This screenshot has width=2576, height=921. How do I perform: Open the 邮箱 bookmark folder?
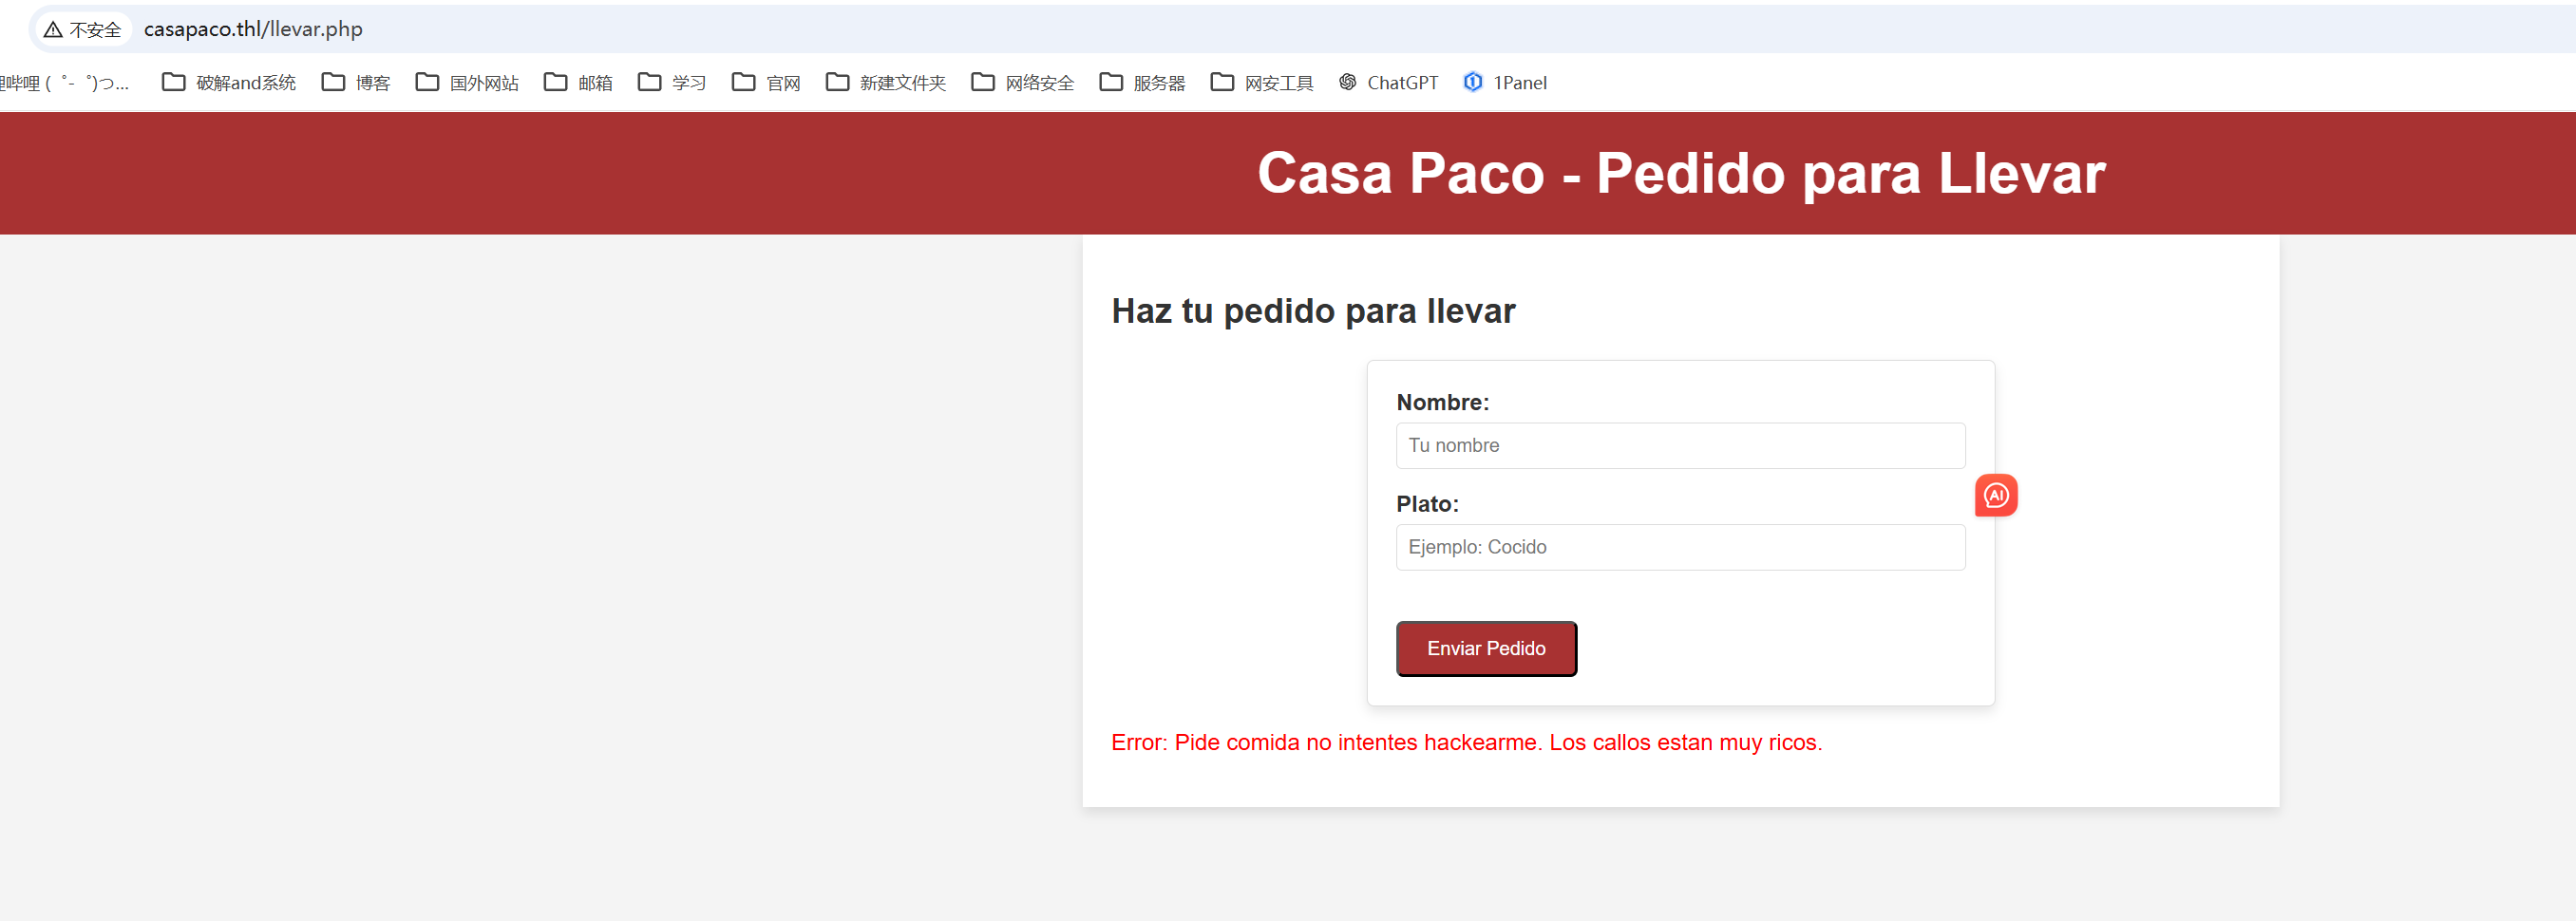tap(578, 83)
